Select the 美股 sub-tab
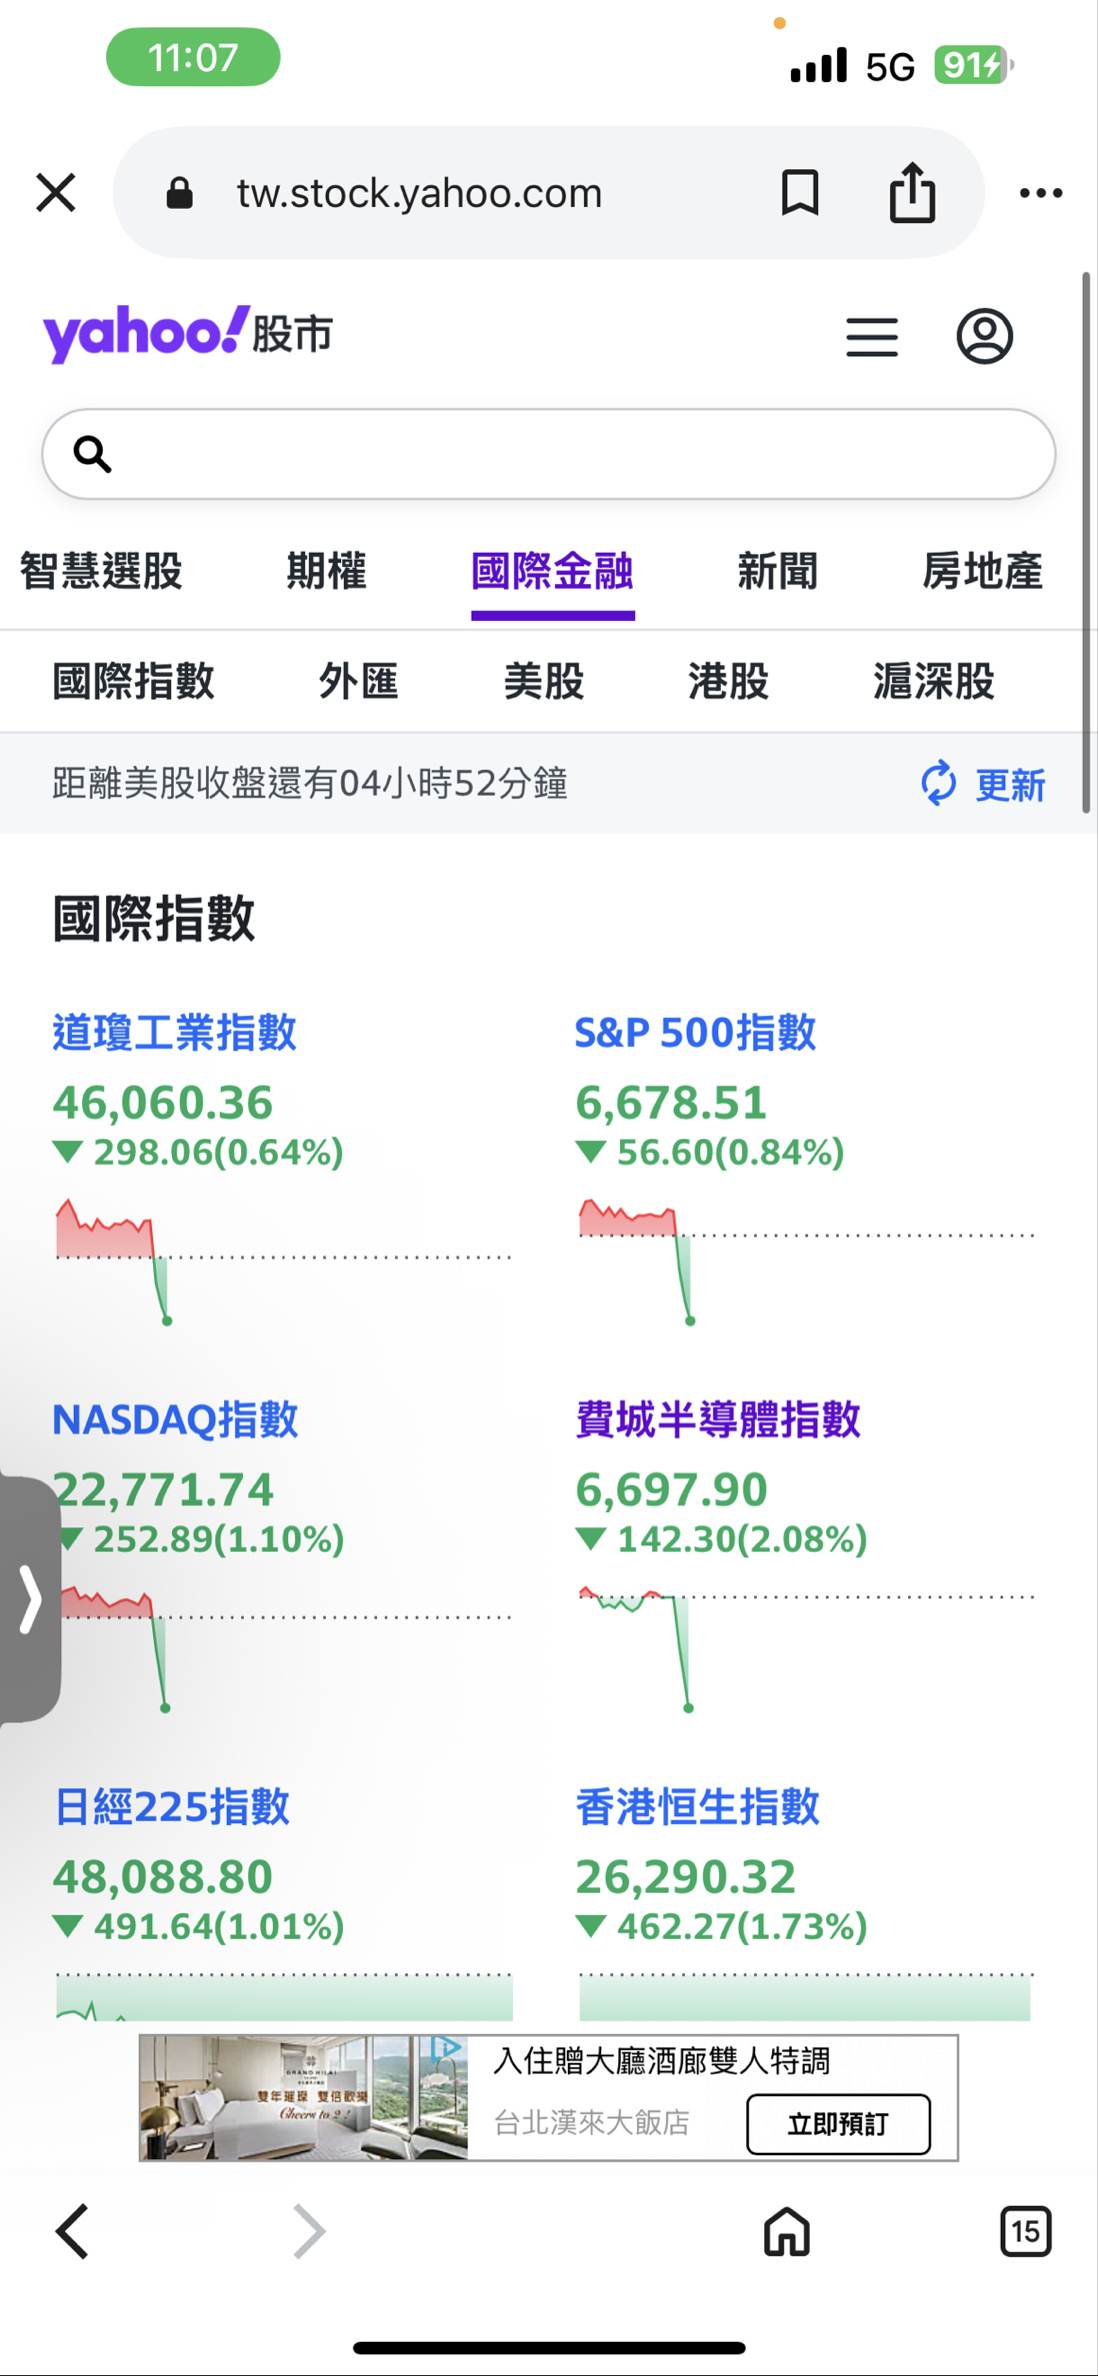The height and width of the screenshot is (2376, 1098). 543,682
